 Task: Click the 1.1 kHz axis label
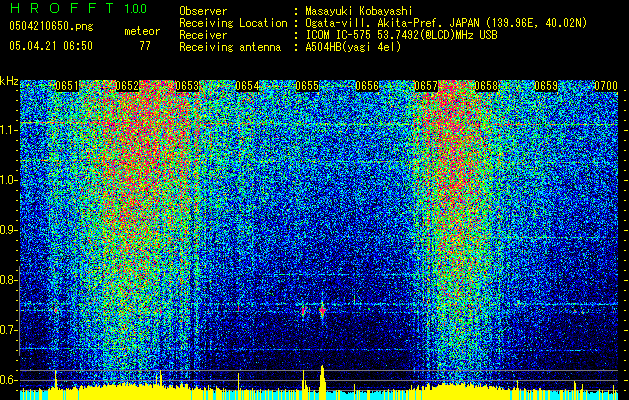9,130
